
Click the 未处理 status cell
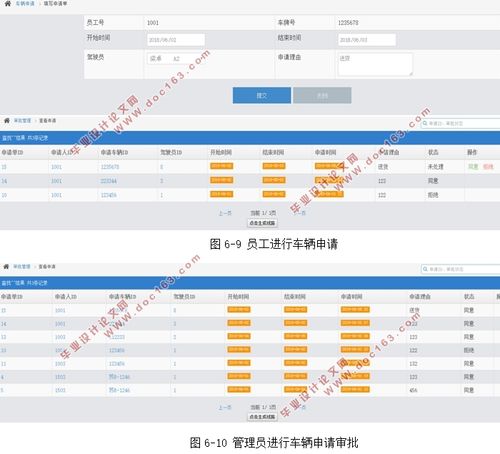pos(436,167)
